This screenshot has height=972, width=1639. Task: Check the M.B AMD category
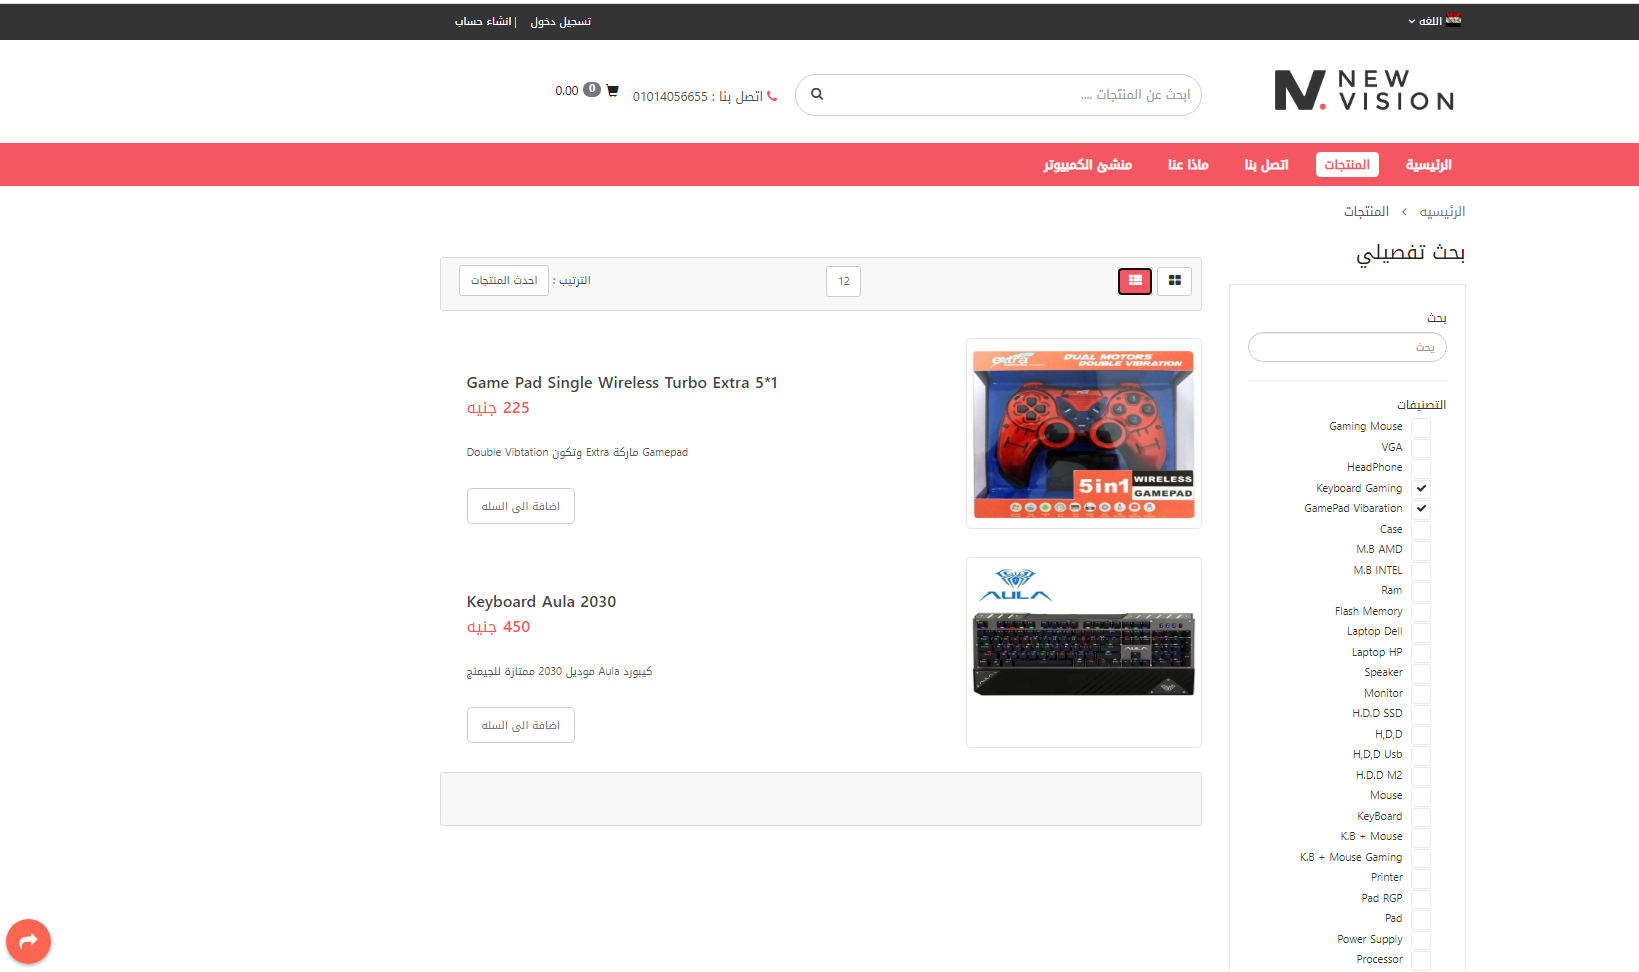[x=1421, y=550]
